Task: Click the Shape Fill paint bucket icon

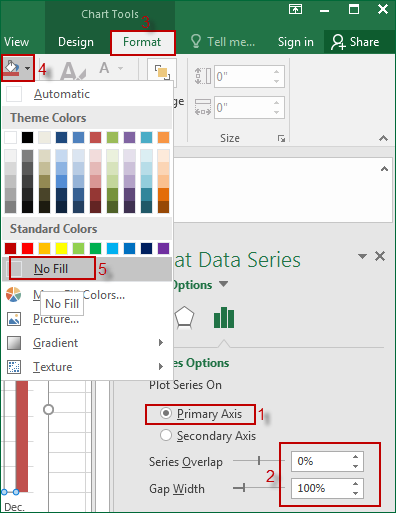Action: tap(12, 68)
